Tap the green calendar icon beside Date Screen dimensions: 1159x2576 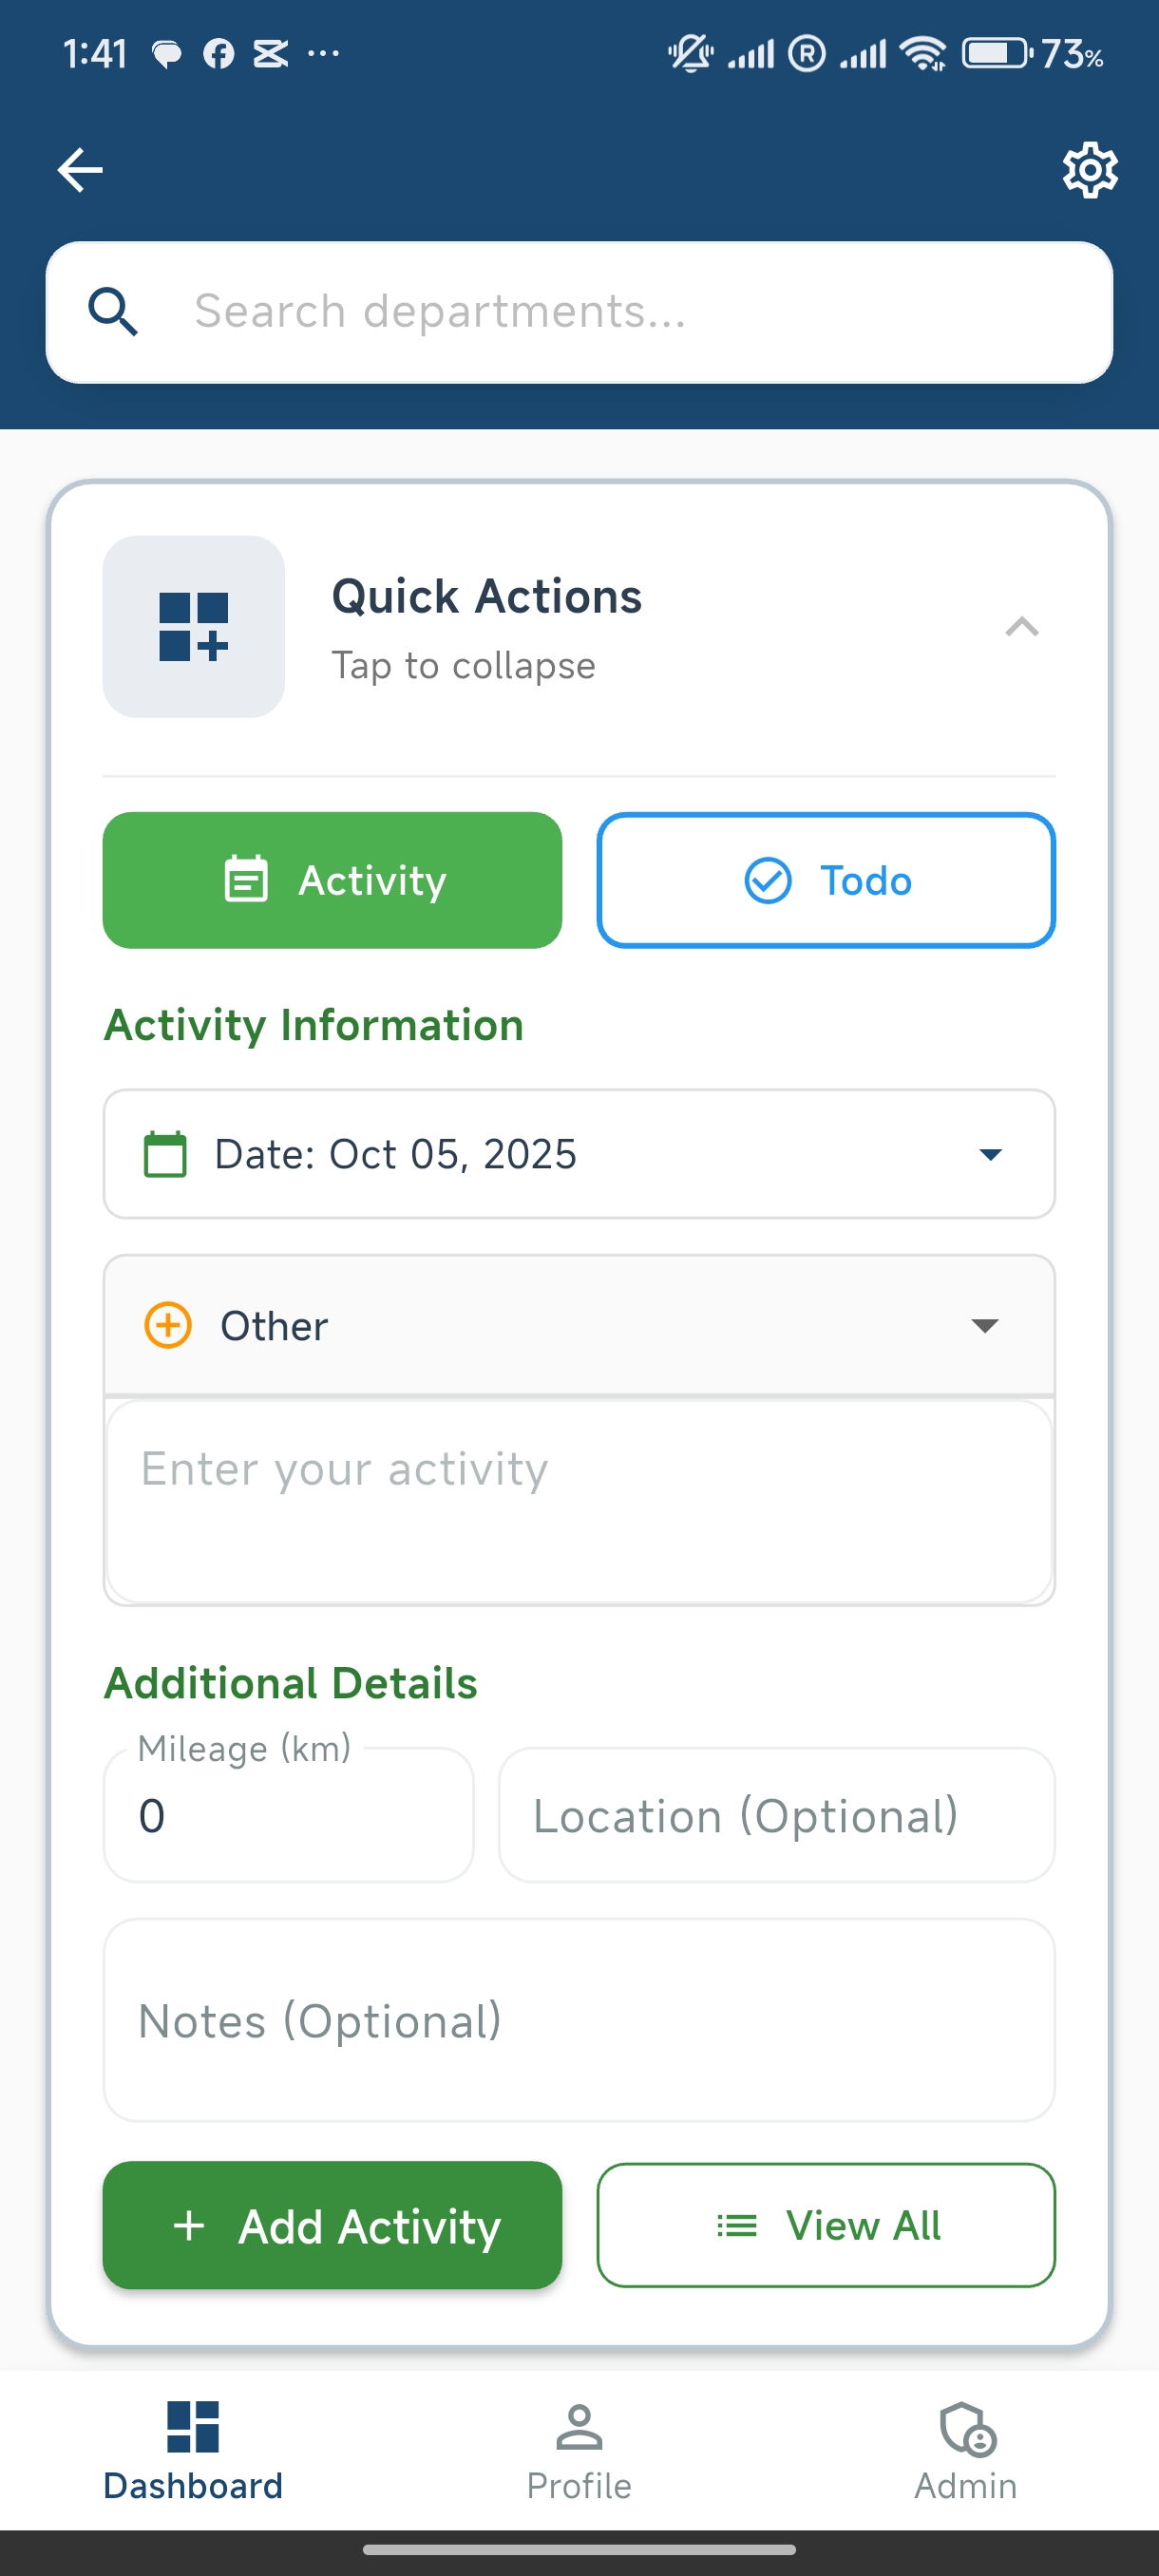pos(165,1155)
